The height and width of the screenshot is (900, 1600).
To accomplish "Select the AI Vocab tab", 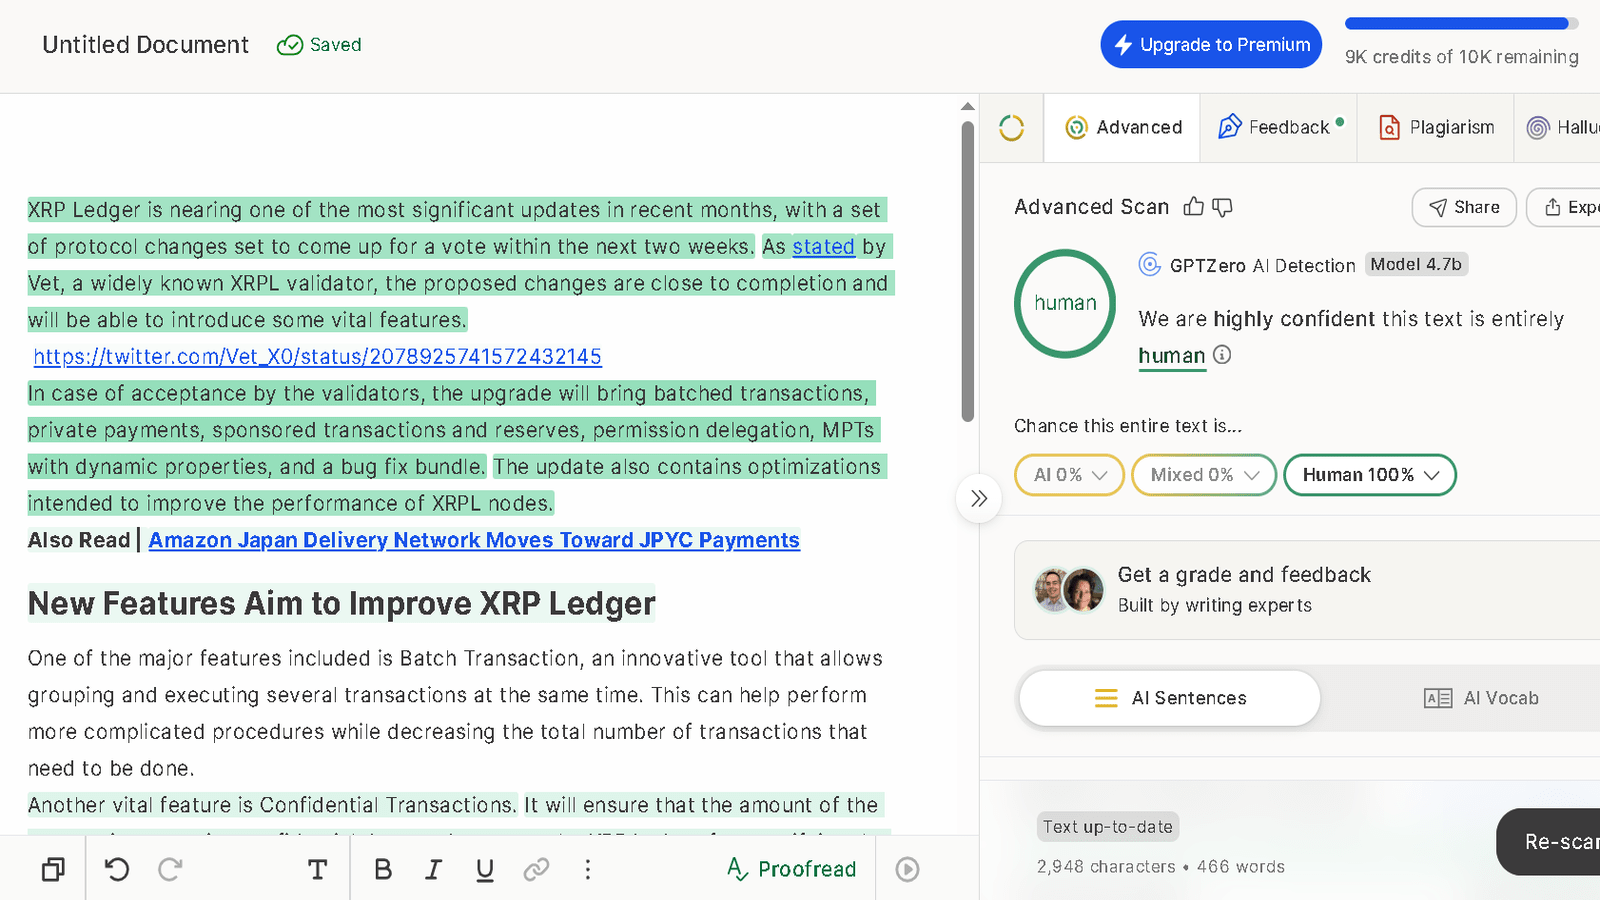I will (x=1480, y=698).
